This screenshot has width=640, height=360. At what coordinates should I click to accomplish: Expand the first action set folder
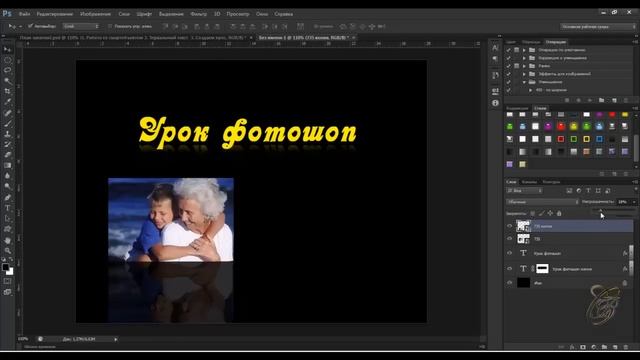[x=524, y=50]
